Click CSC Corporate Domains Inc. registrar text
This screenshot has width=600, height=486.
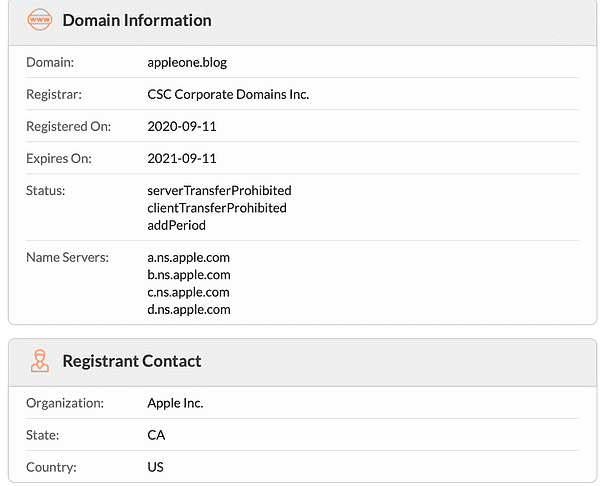[x=228, y=94]
